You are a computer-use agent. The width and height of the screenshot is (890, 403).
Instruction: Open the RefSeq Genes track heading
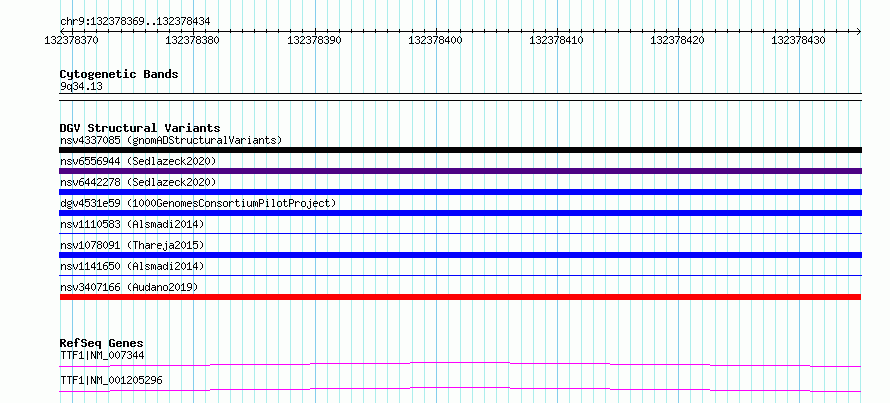coord(102,343)
